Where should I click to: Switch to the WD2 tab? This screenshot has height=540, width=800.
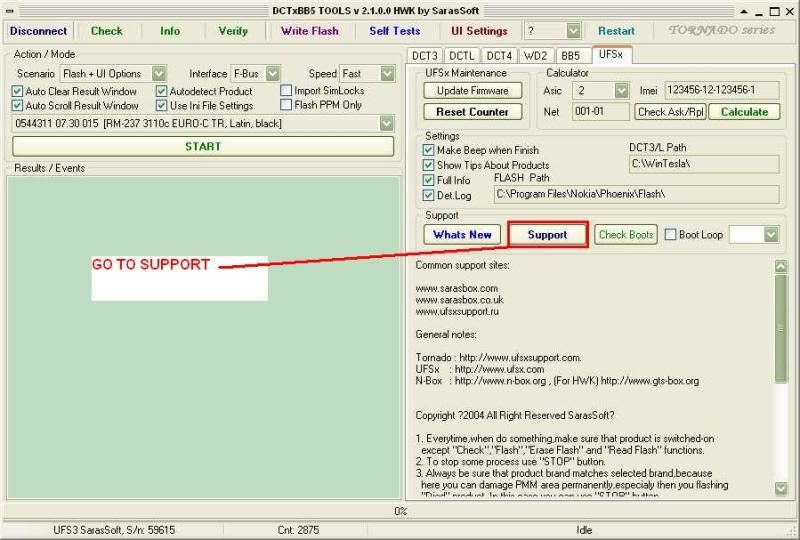tap(535, 56)
